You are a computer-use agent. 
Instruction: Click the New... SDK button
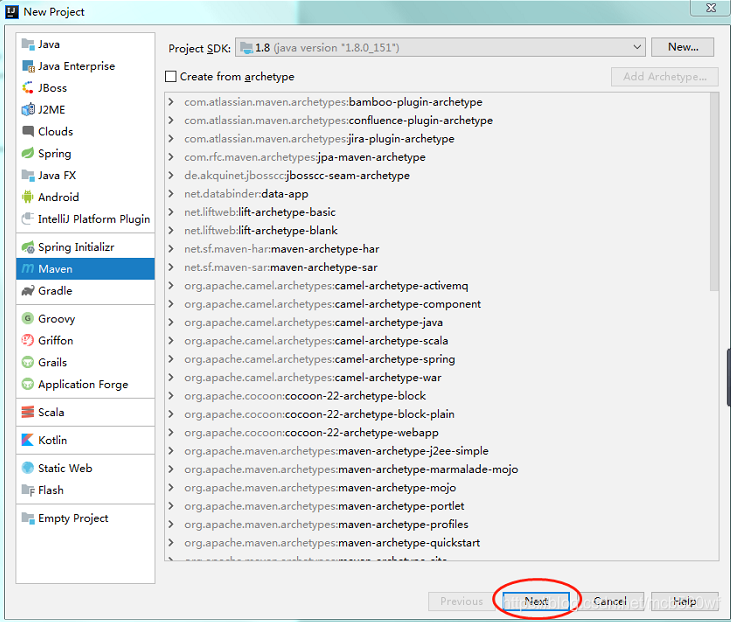683,47
